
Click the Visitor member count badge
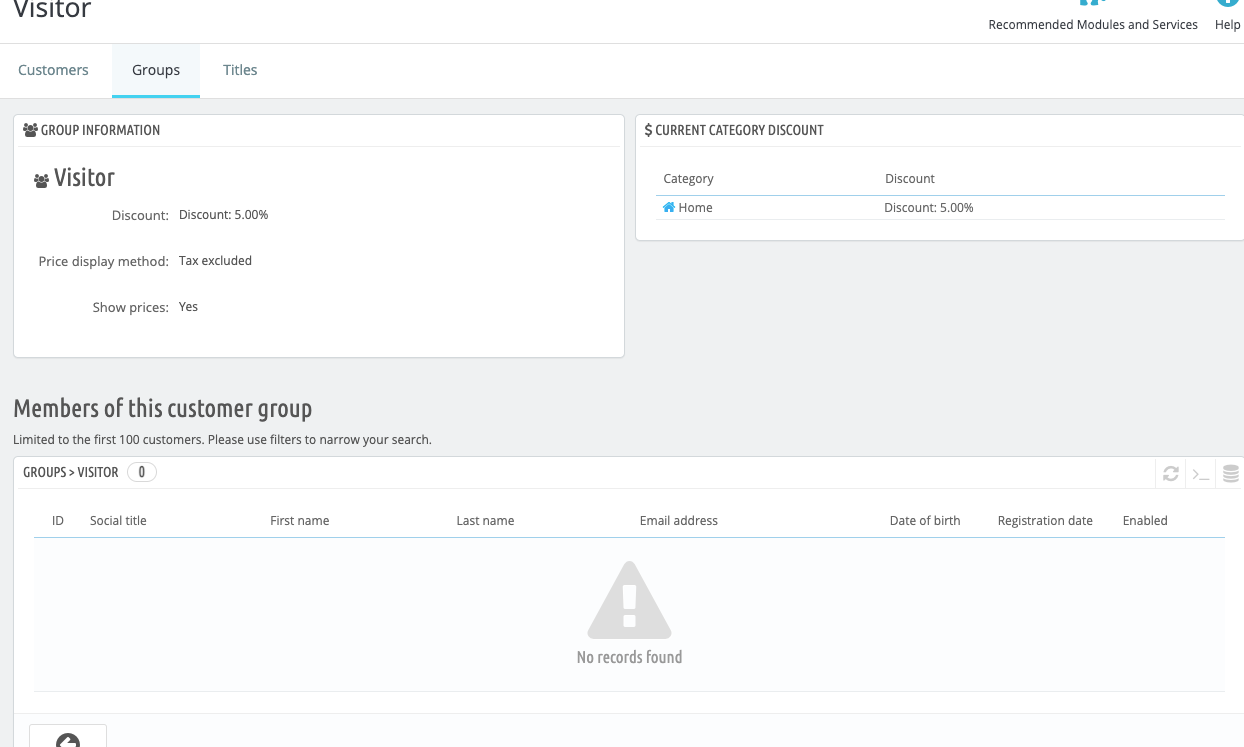(141, 472)
